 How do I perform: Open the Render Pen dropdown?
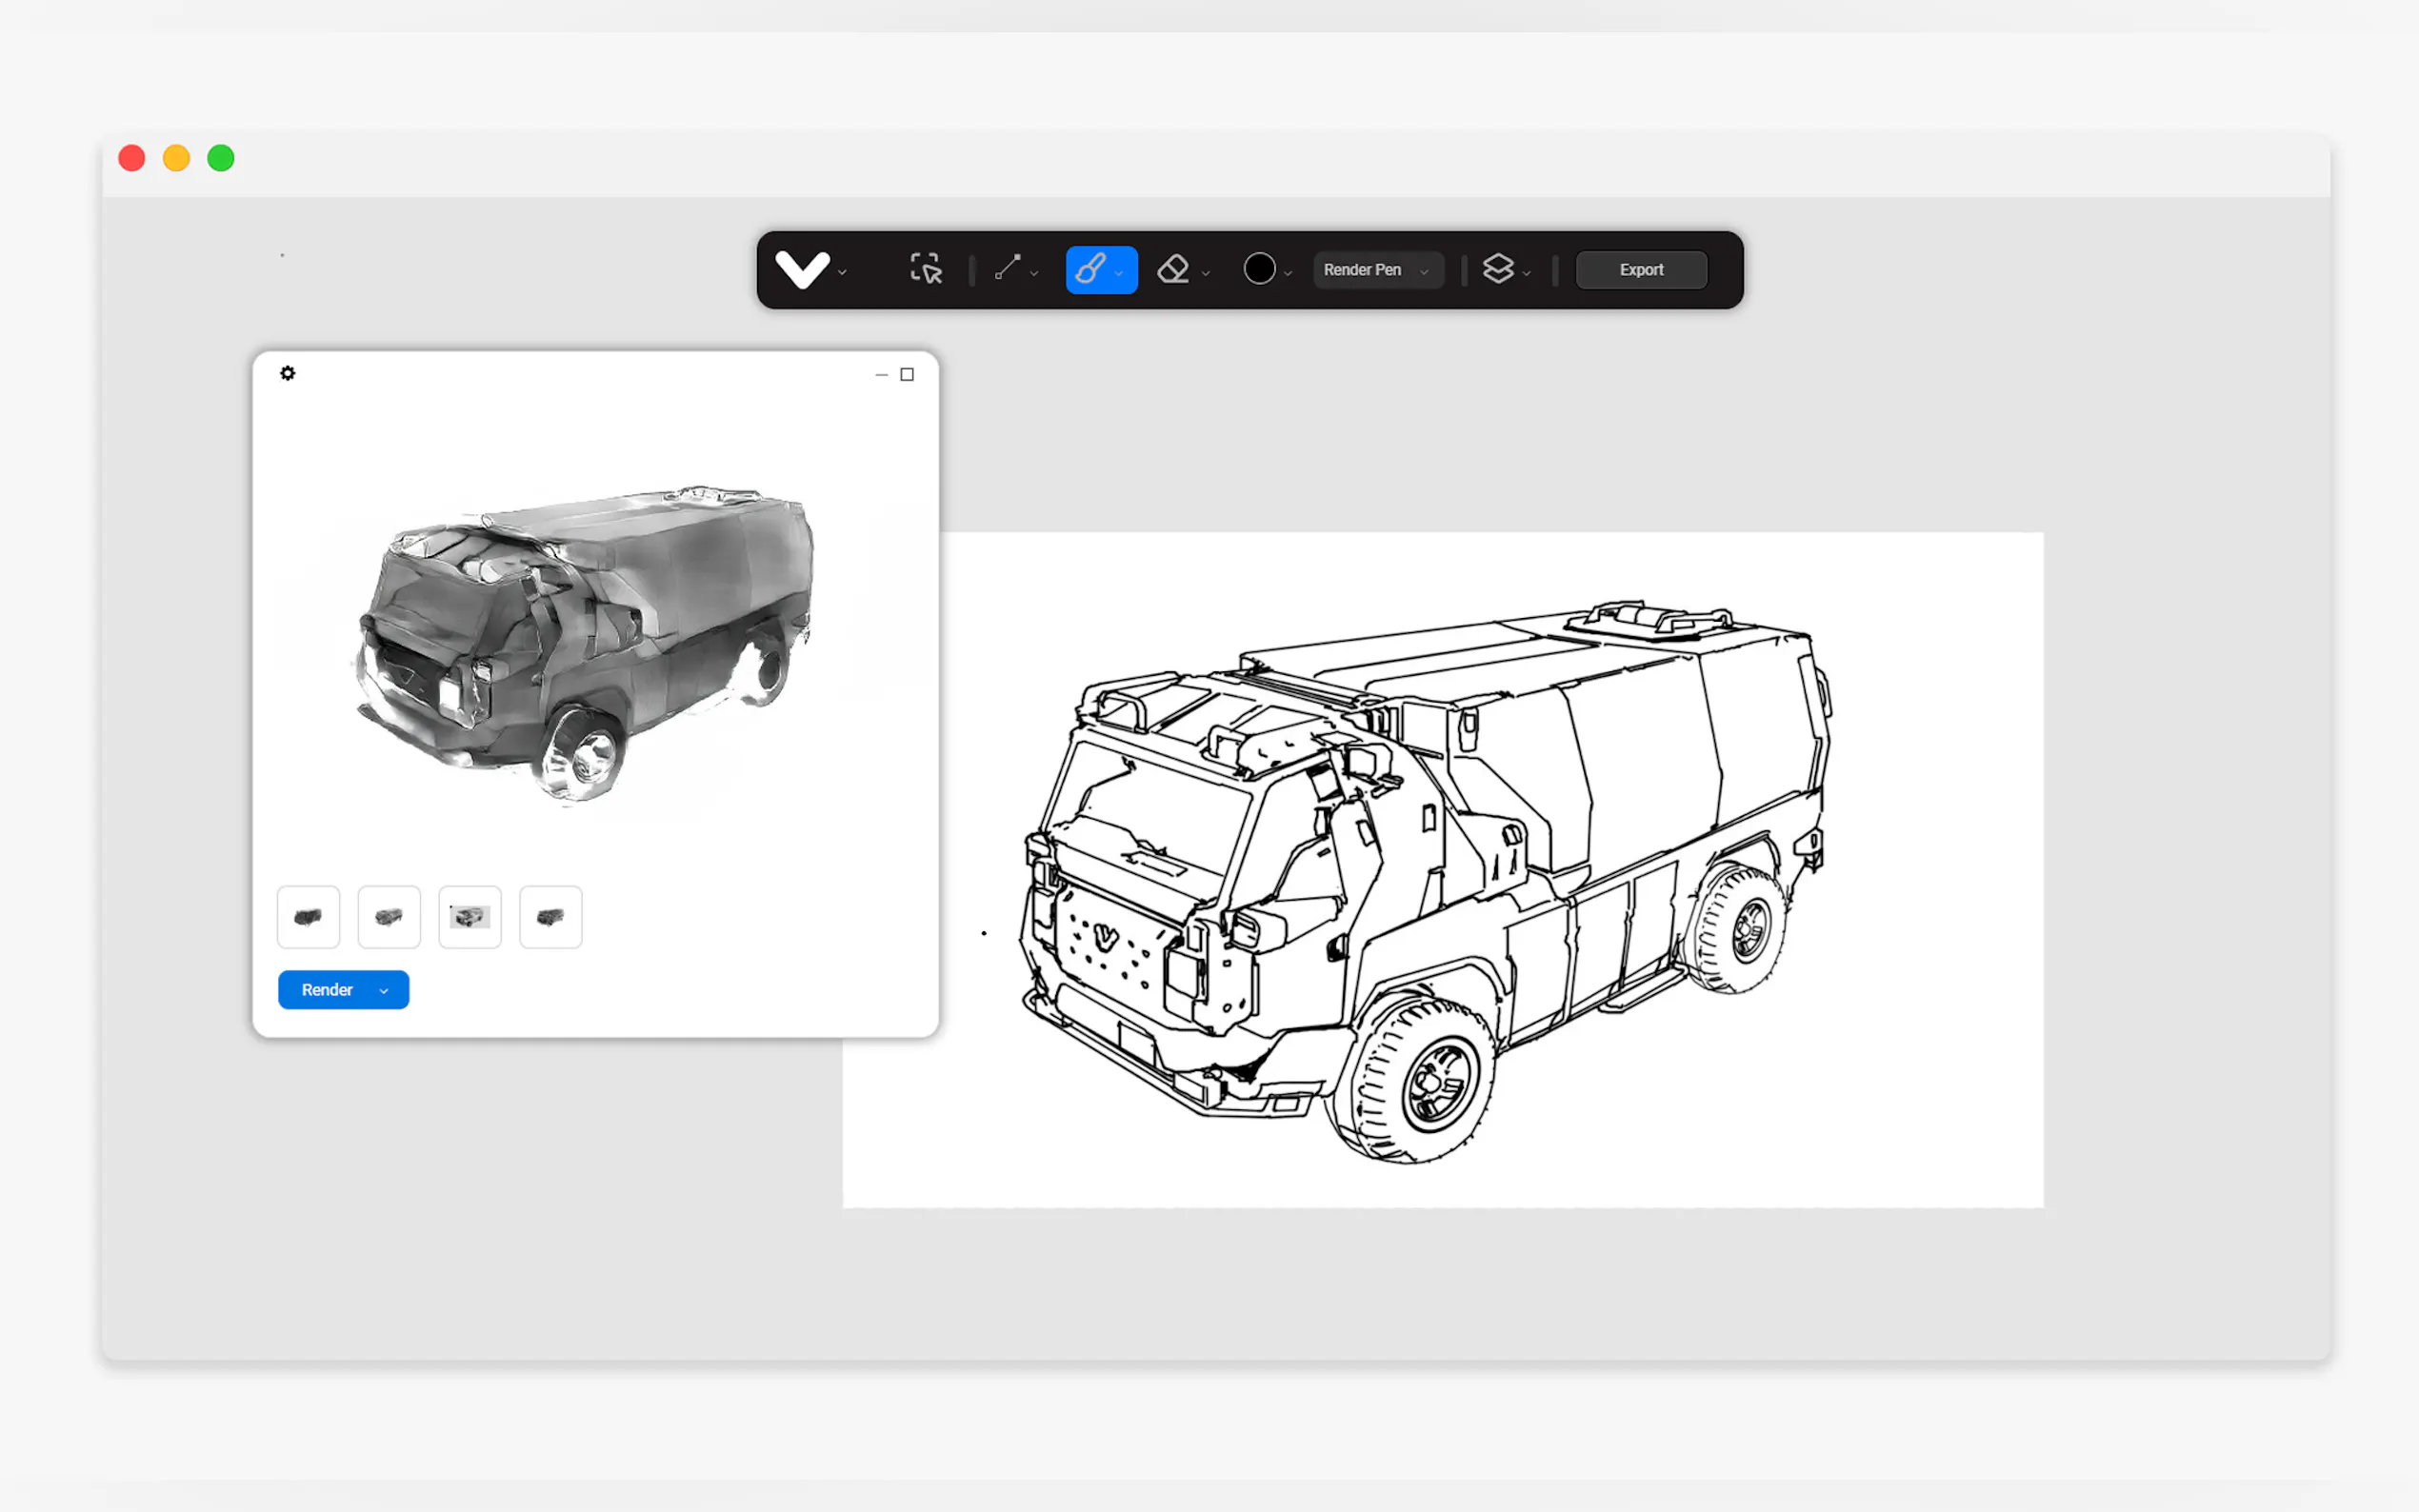tap(1377, 270)
